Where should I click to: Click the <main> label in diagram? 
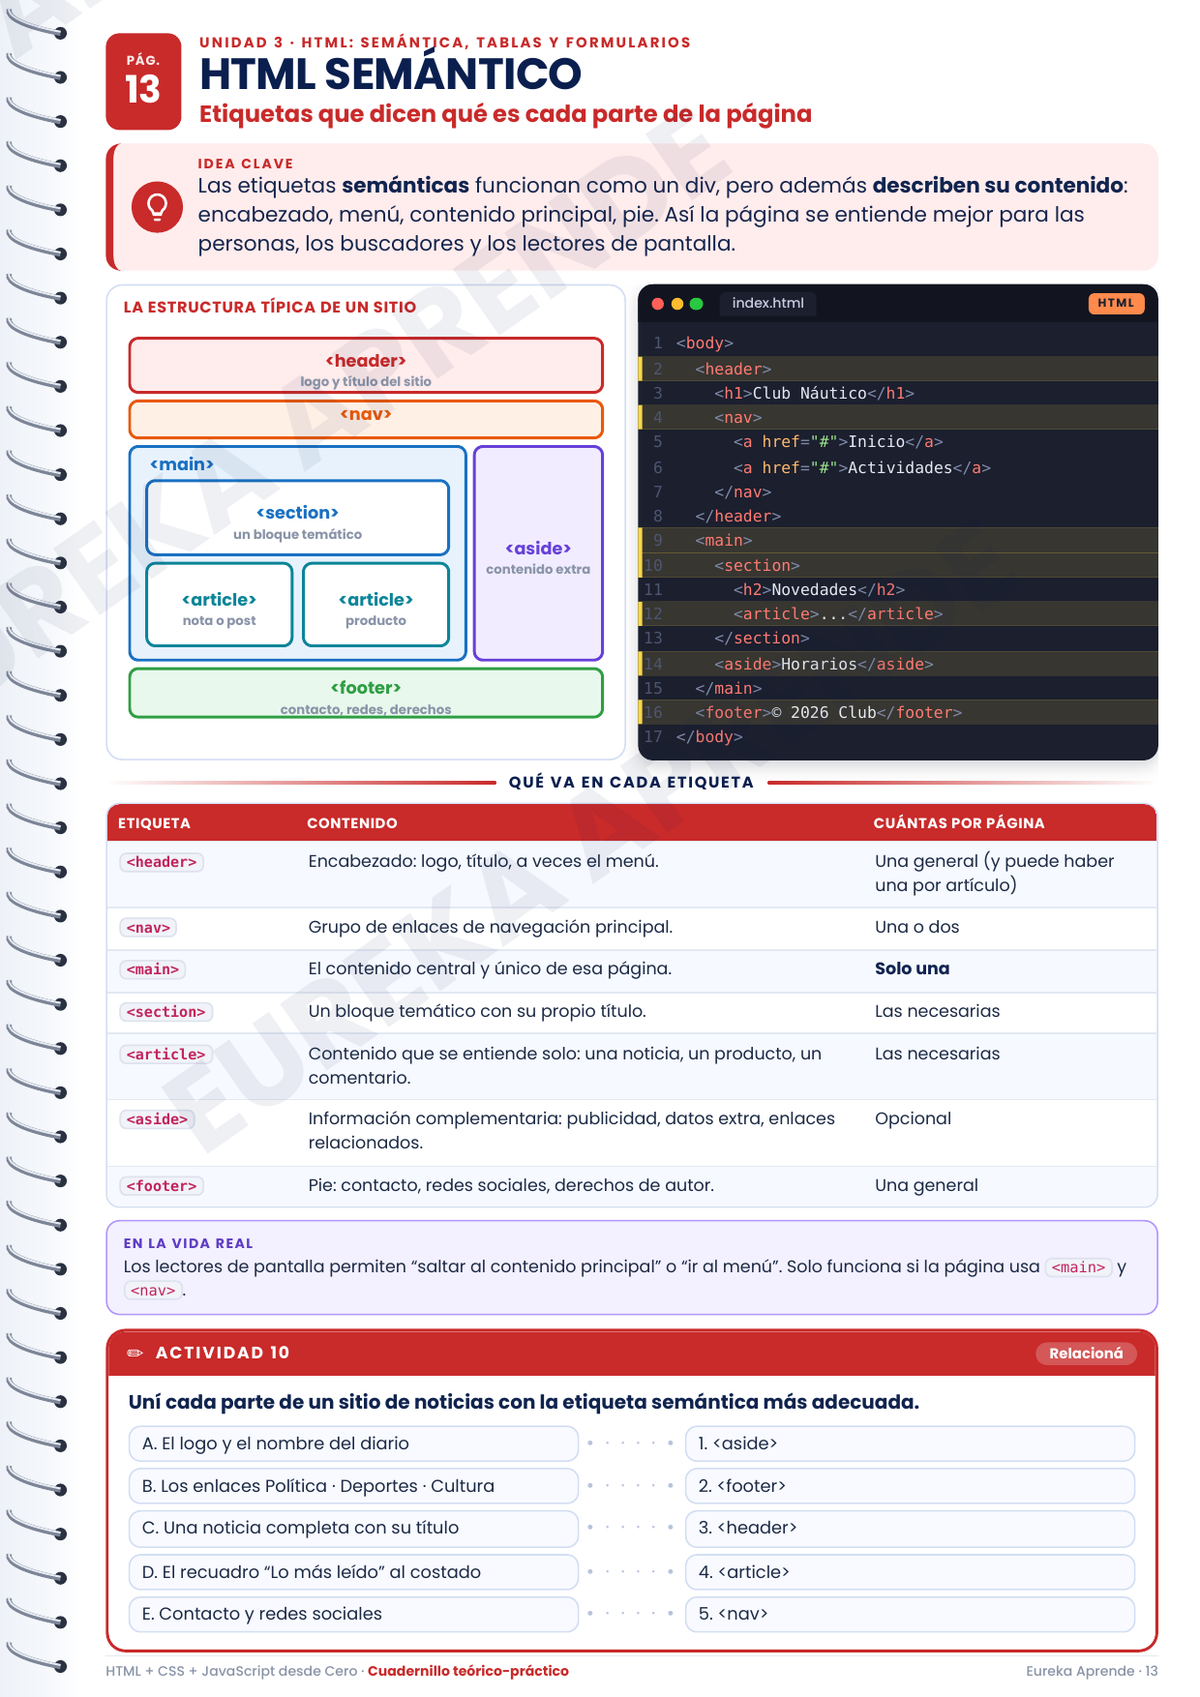pyautogui.click(x=182, y=464)
